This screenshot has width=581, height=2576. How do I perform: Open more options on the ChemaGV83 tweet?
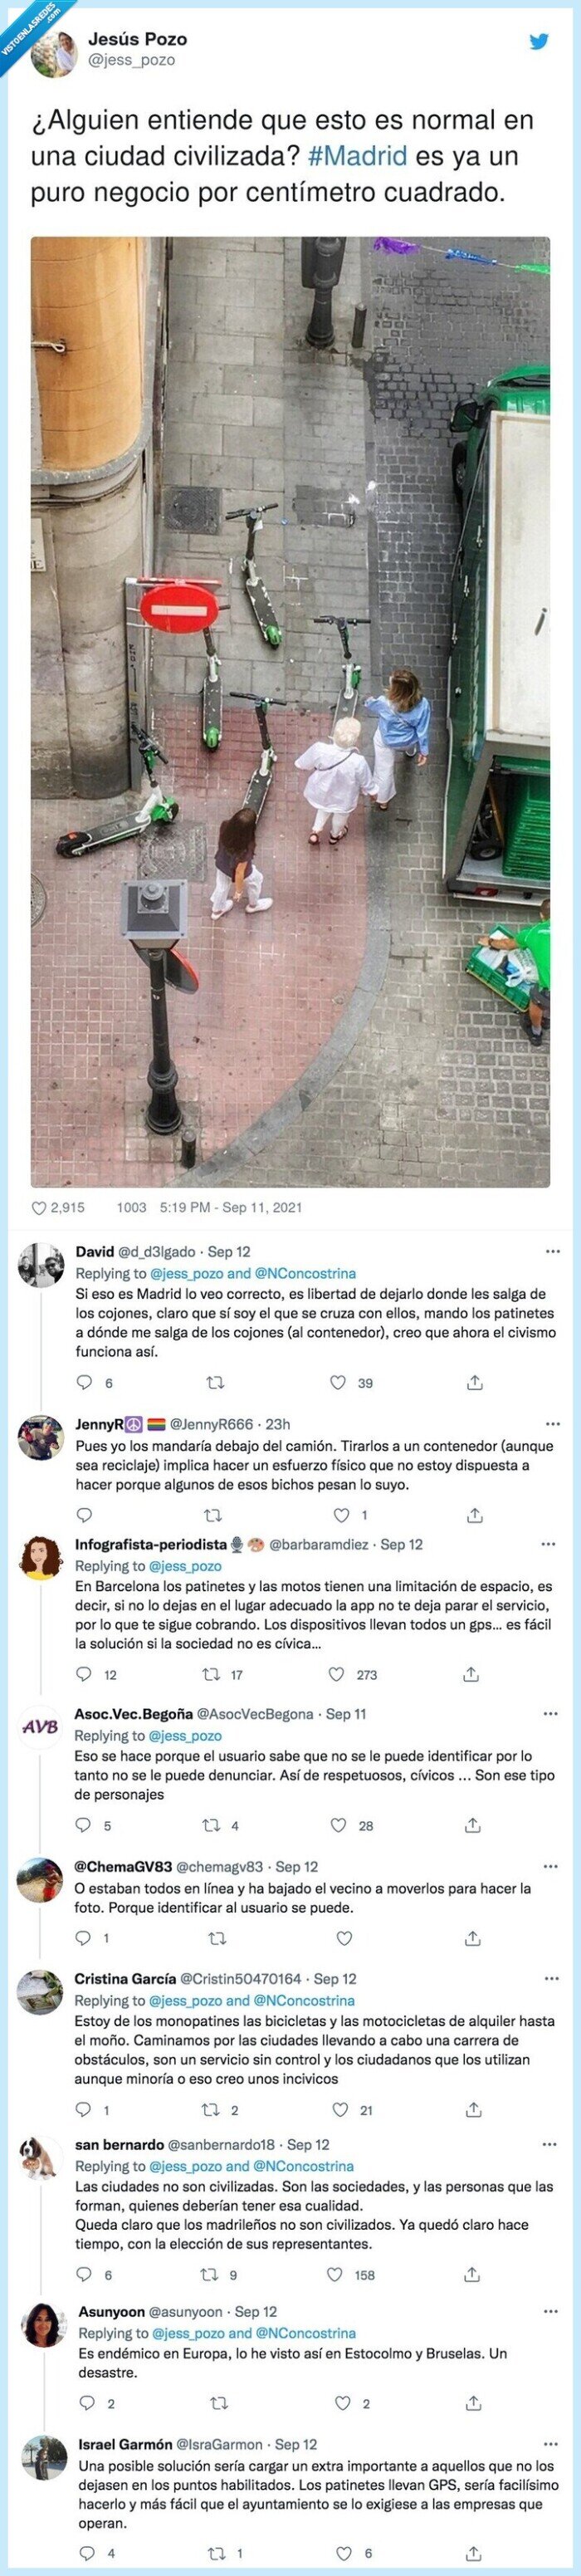(550, 1866)
